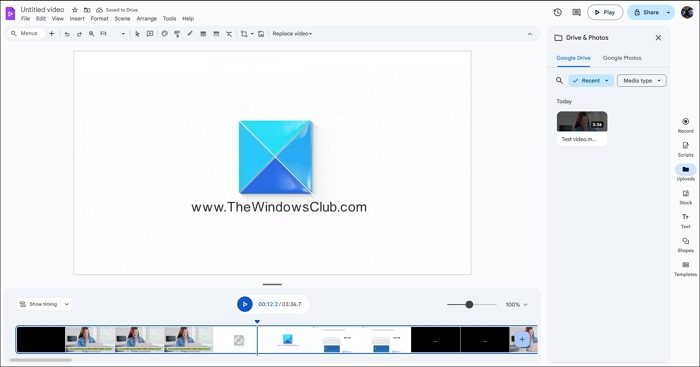
Task: Open the Help menu
Action: 188,19
